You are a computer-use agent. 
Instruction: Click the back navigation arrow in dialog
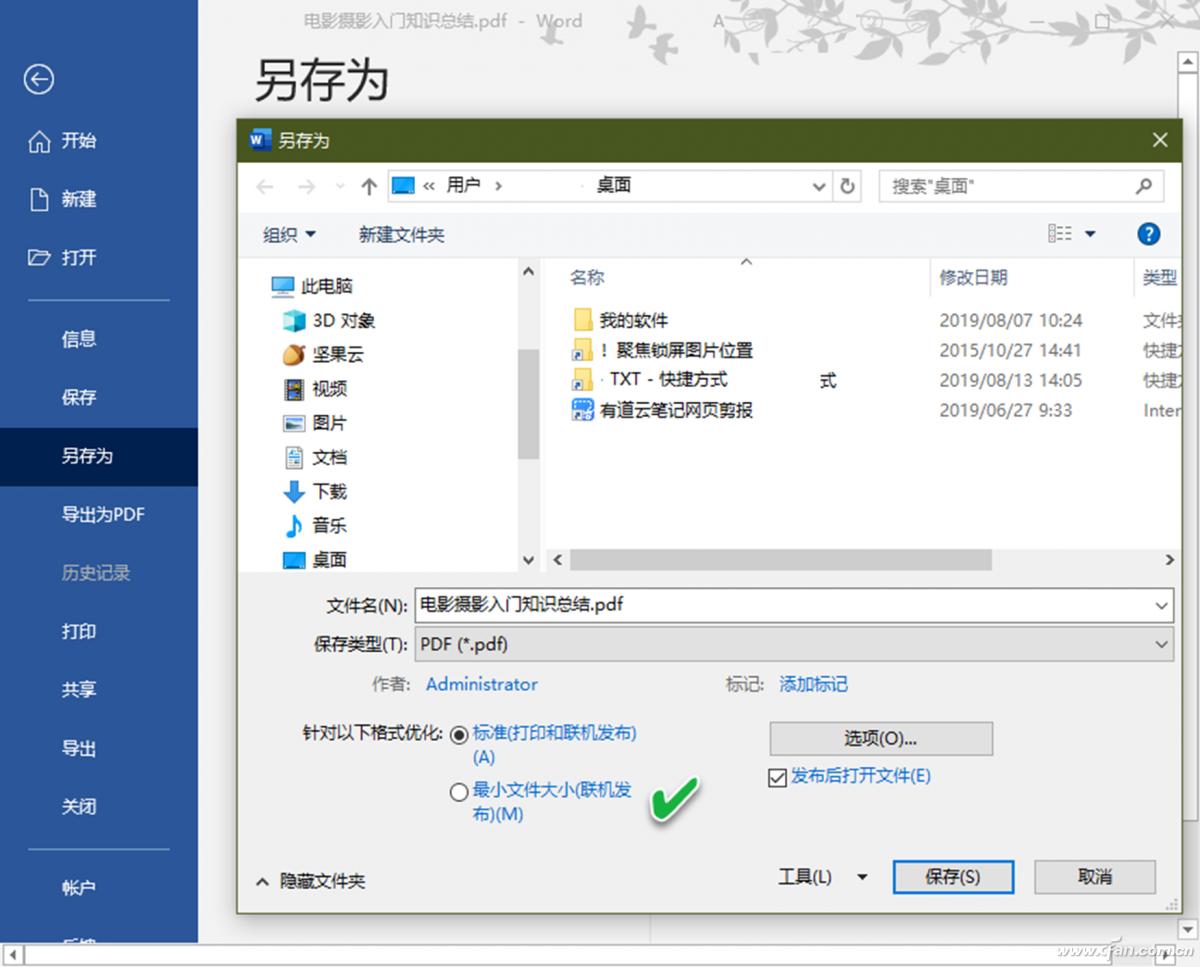tap(265, 187)
